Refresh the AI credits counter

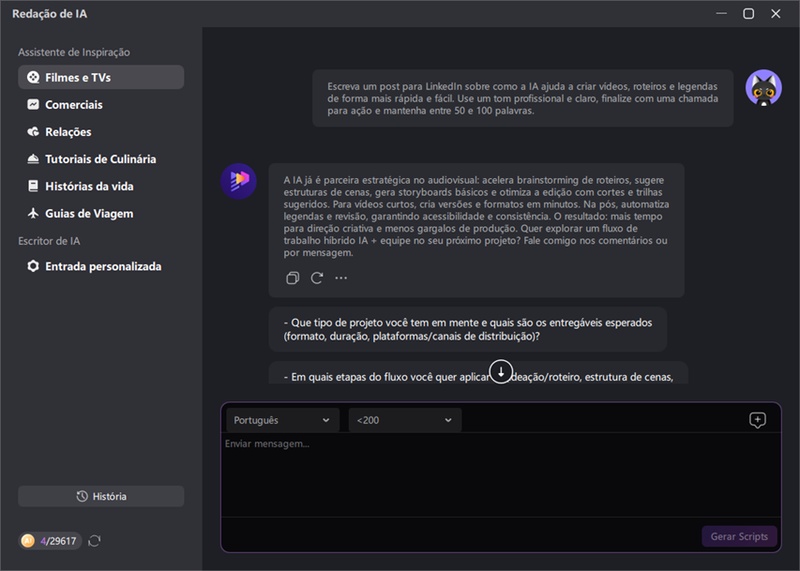coord(94,540)
